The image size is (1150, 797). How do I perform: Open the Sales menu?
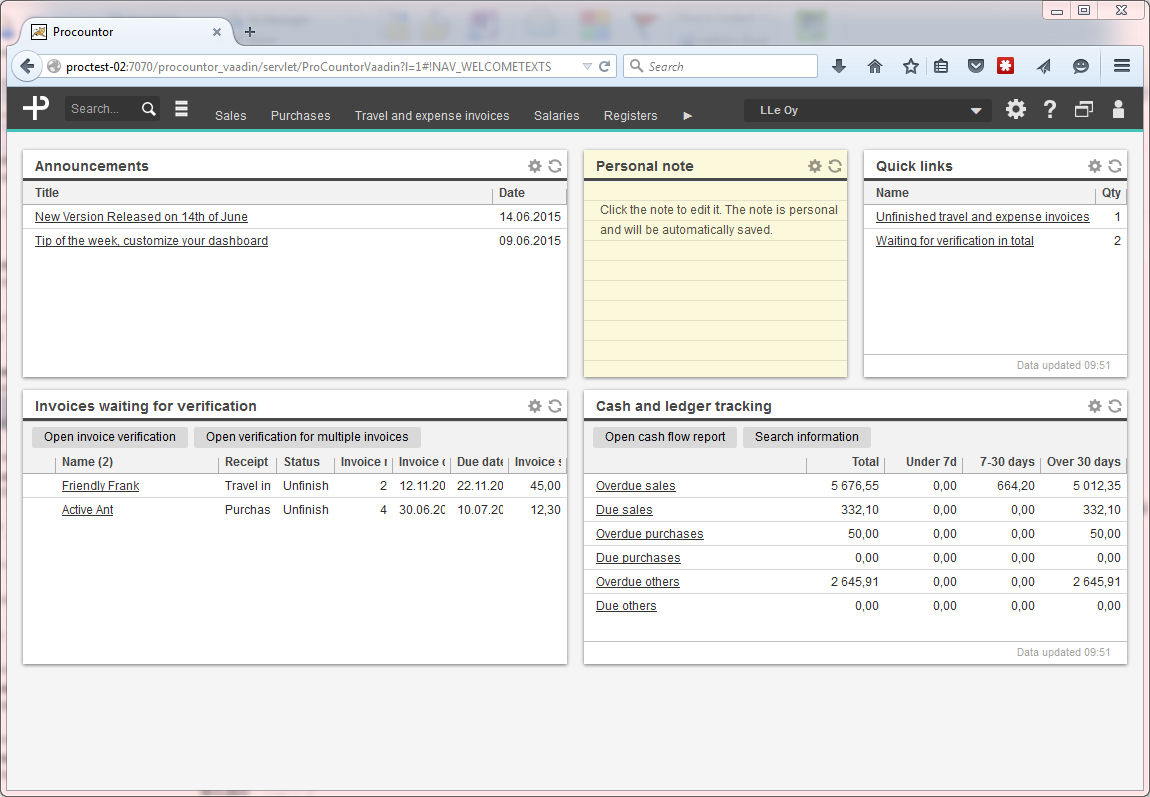coord(230,116)
